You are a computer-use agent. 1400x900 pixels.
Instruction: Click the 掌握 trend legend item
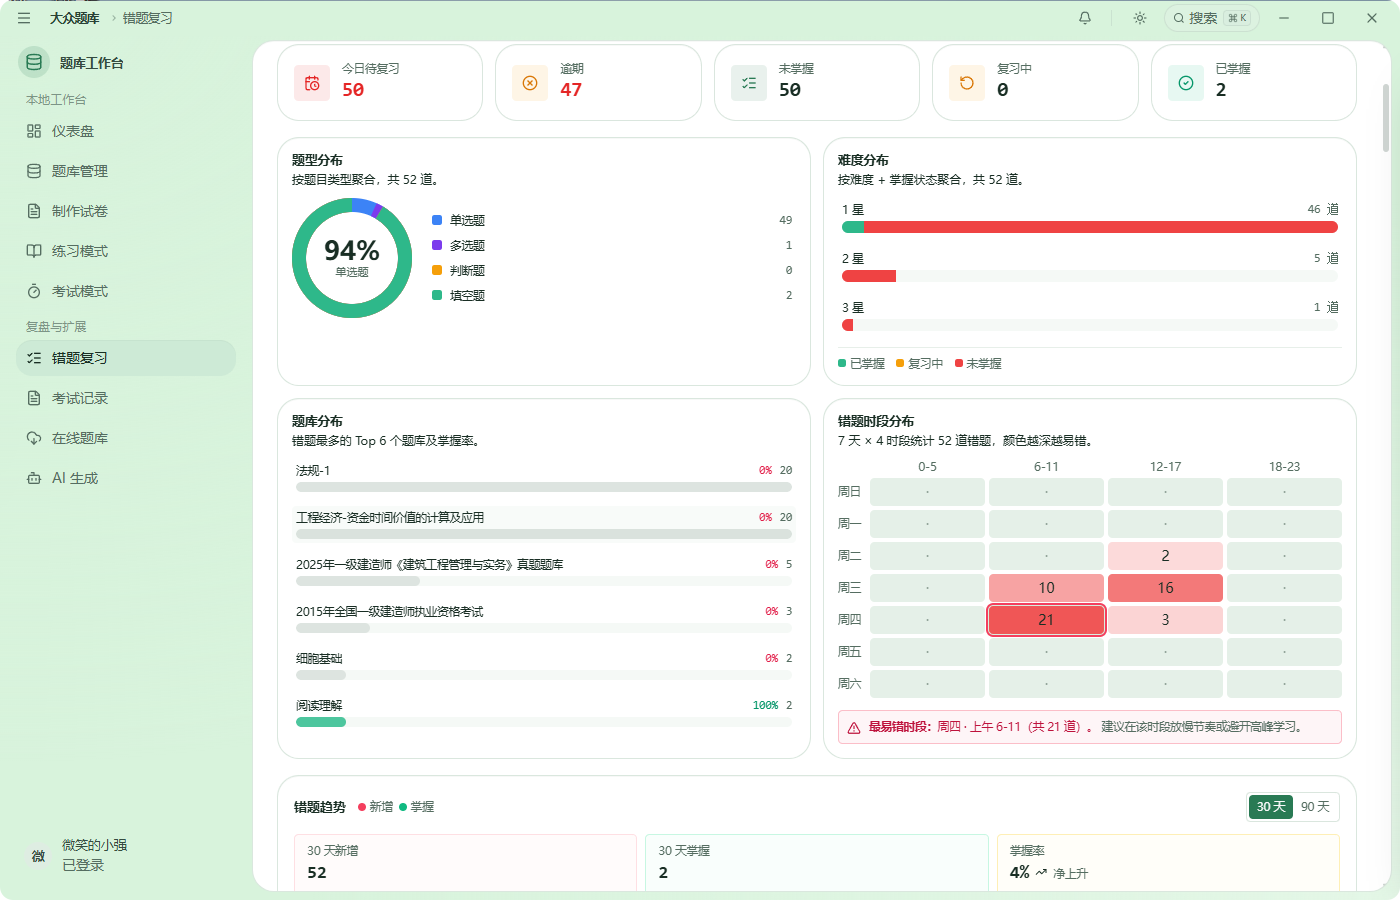coord(416,807)
